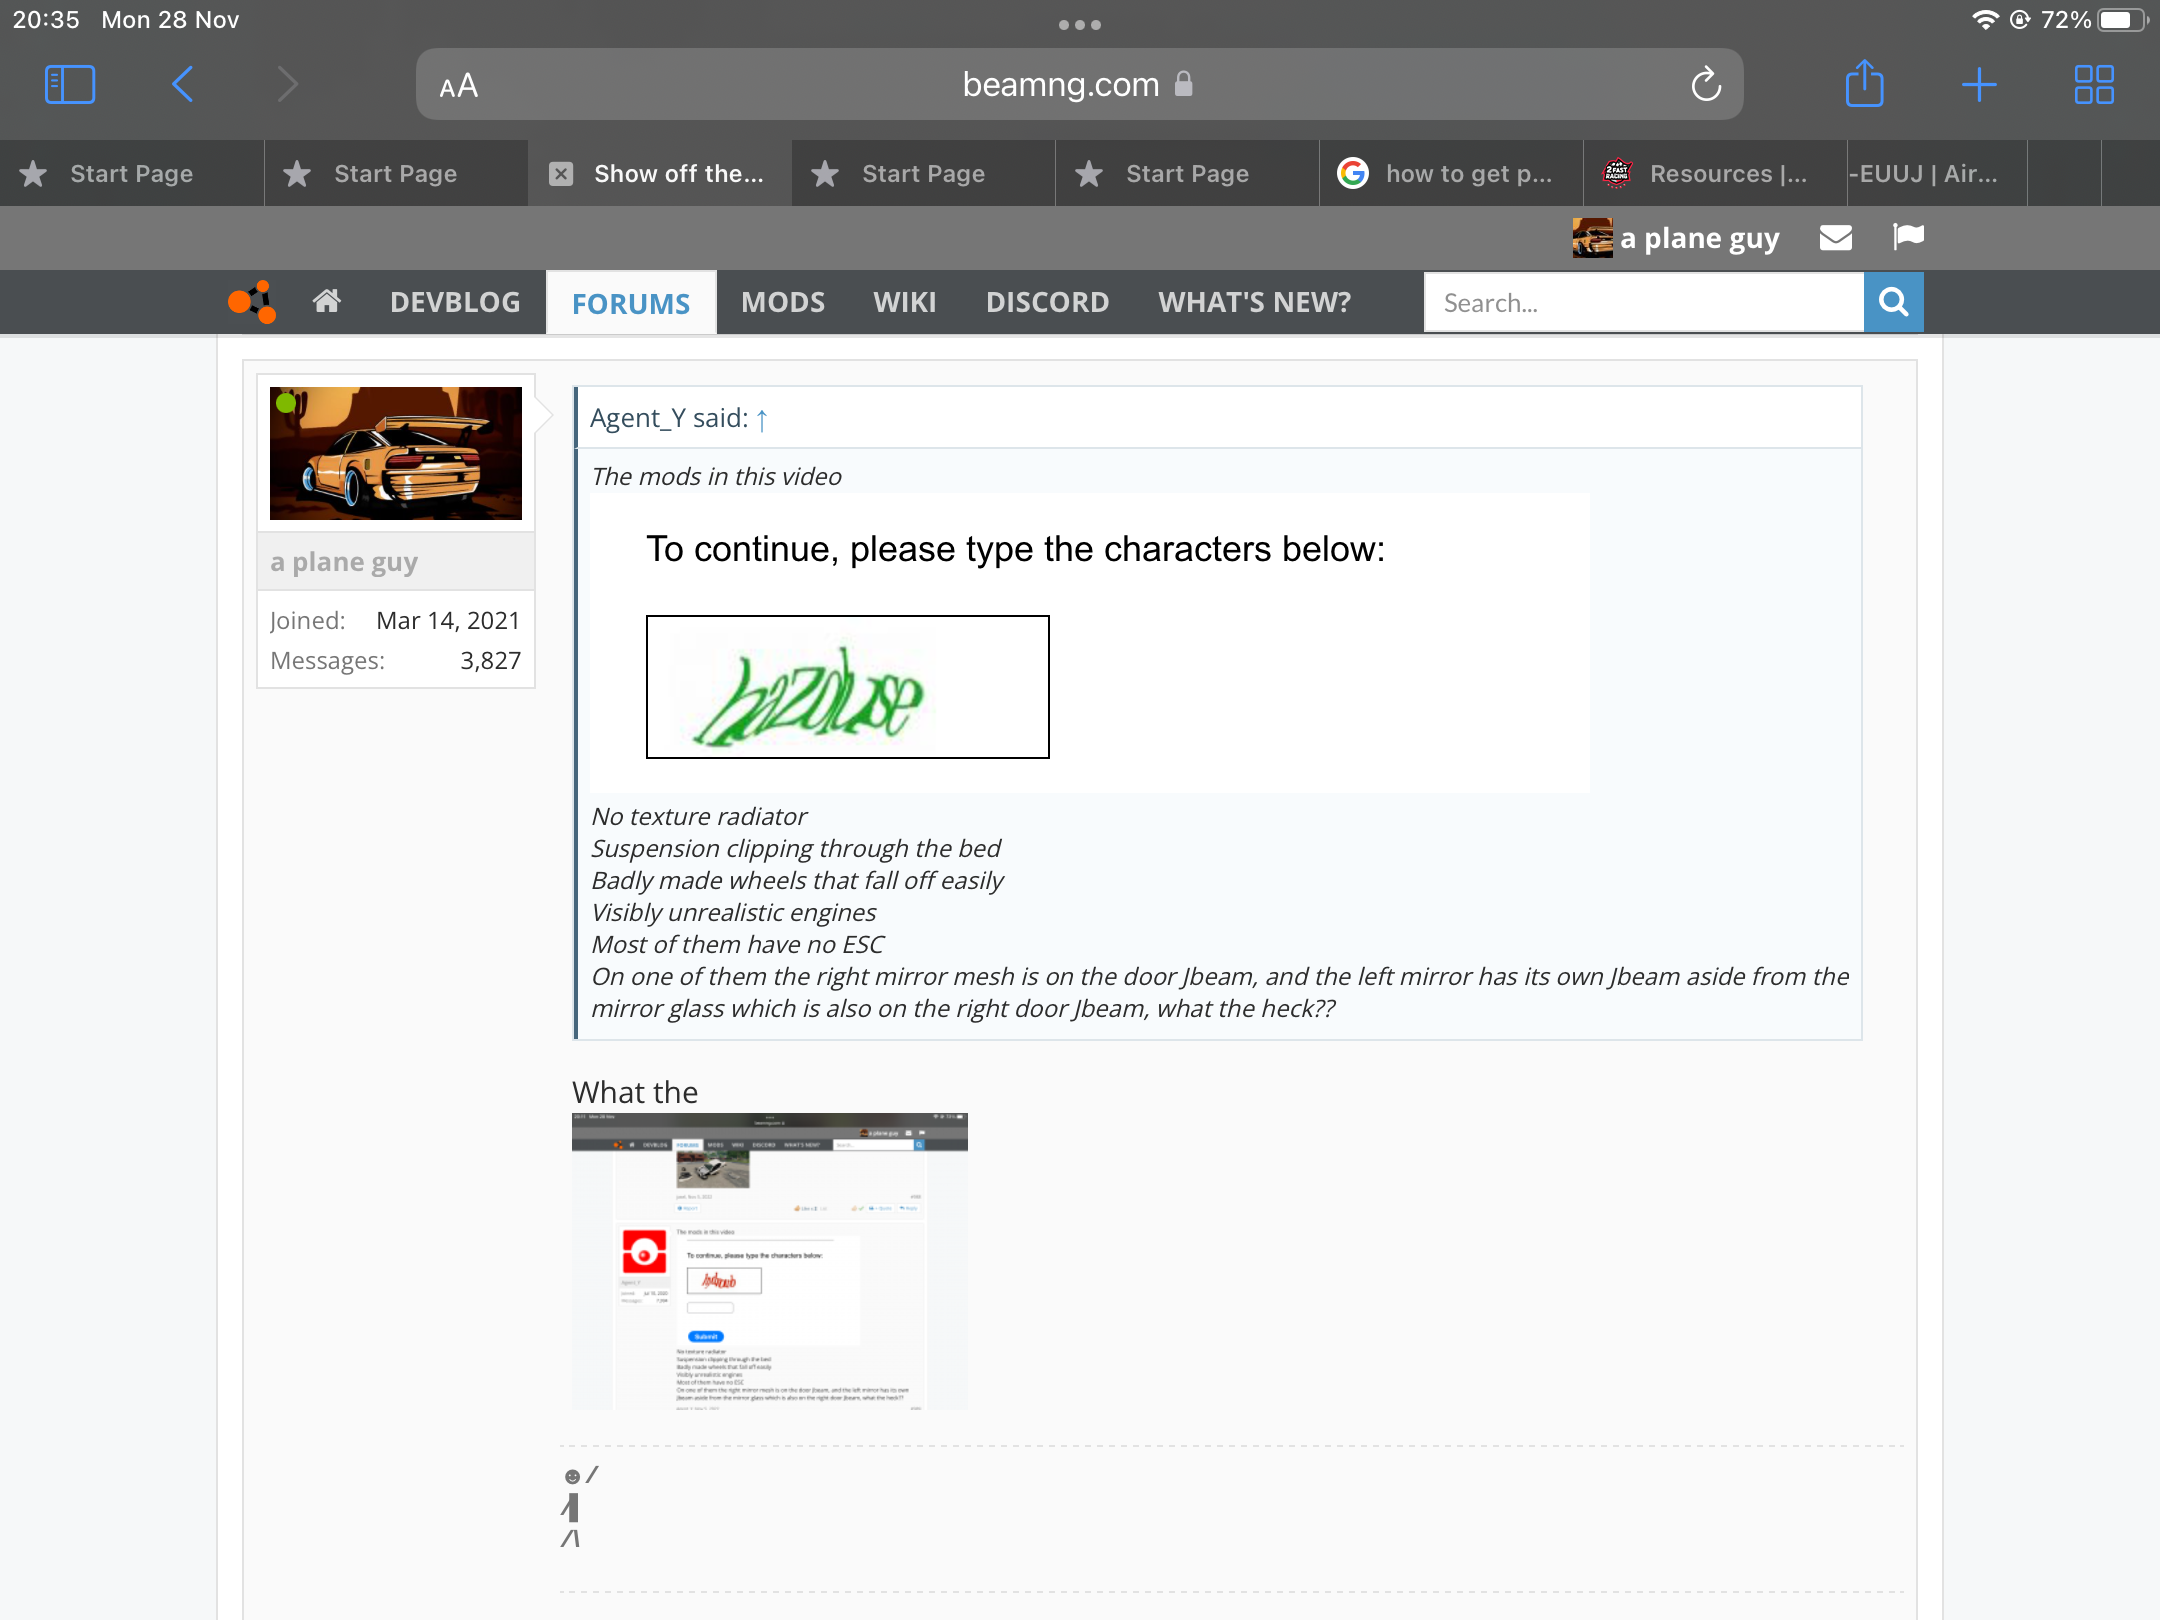The height and width of the screenshot is (1620, 2160).
Task: Toggle the Safari sidebar panel
Action: [x=70, y=85]
